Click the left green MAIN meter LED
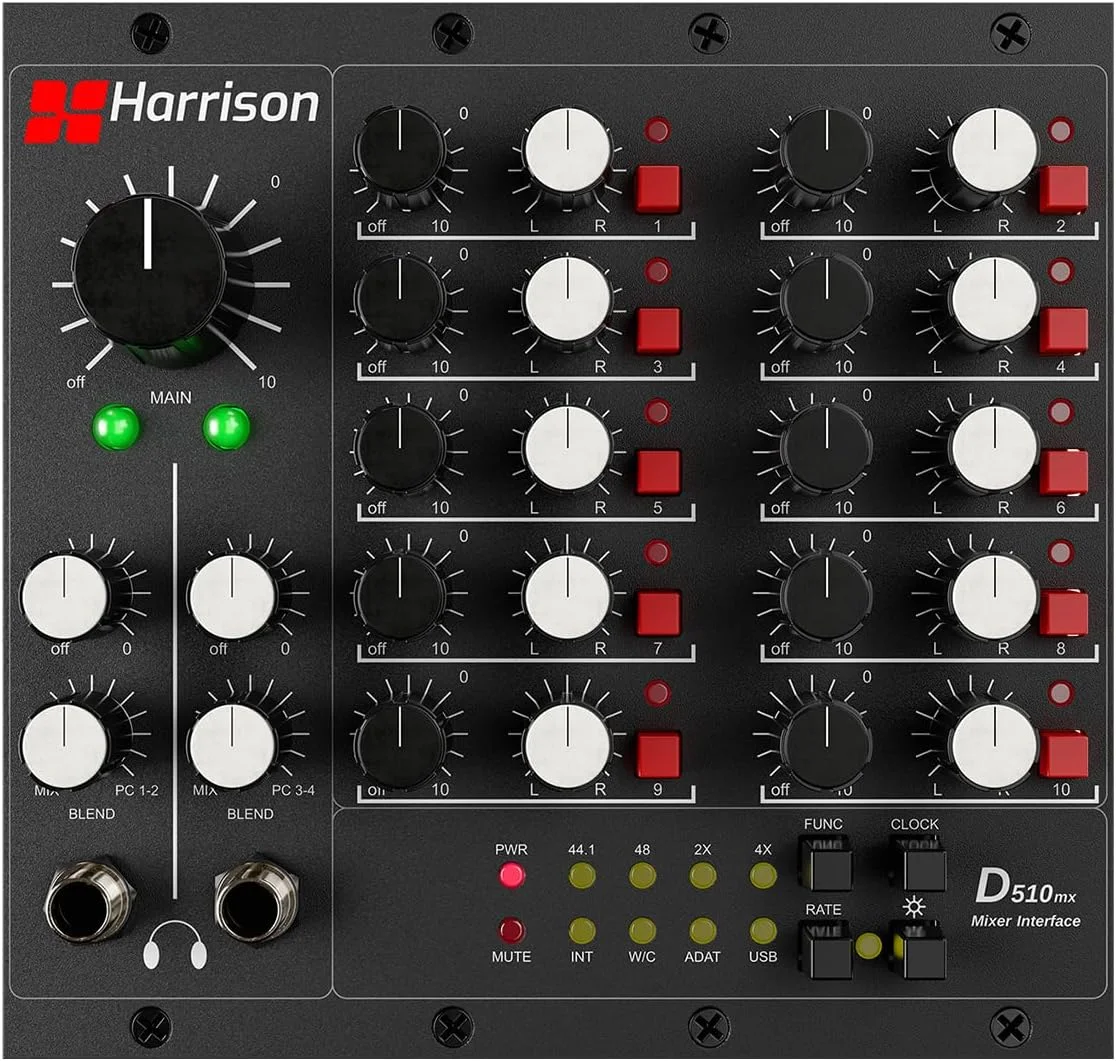The image size is (1116, 1061). click(116, 428)
